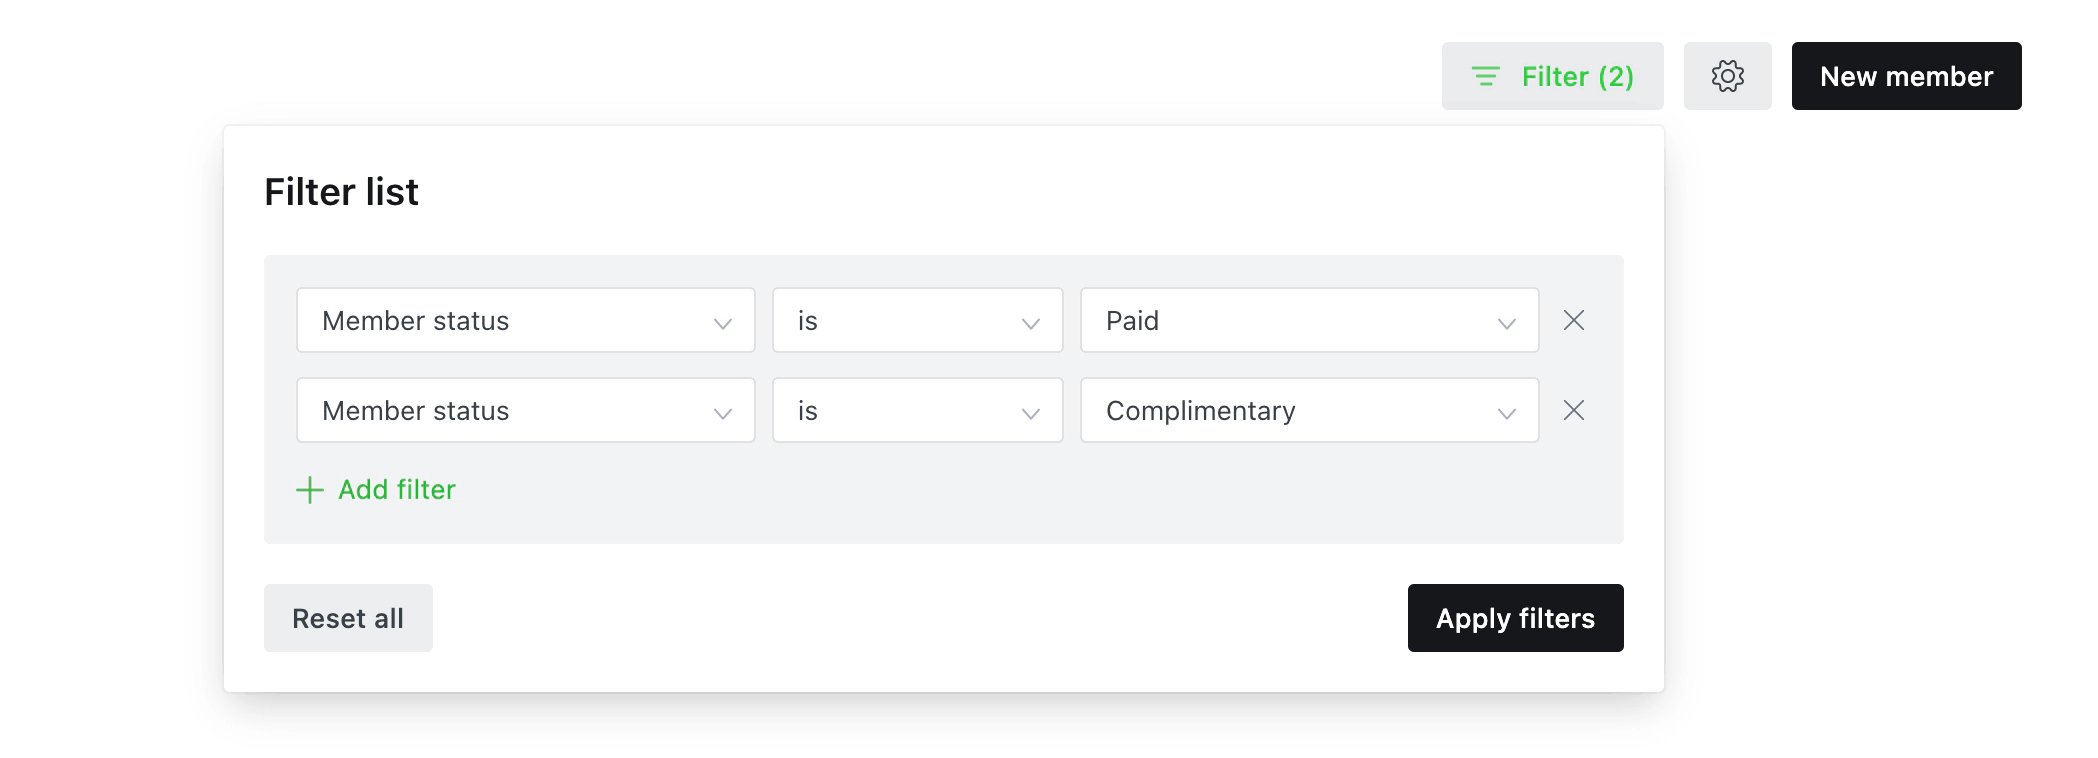2098x758 pixels.
Task: Open the members settings gear icon
Action: tap(1727, 76)
